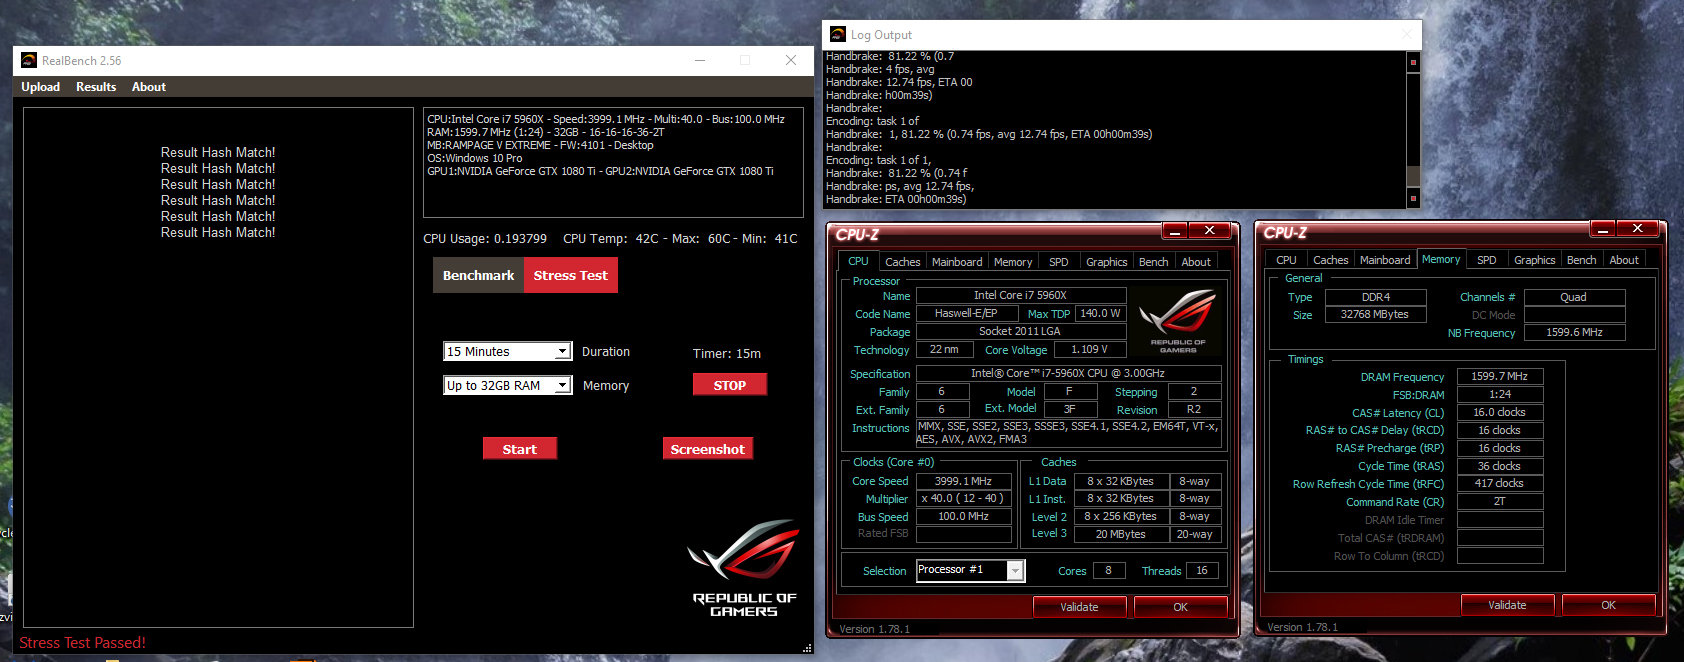The height and width of the screenshot is (662, 1684).
Task: Open Bench tab in CPU-Z processor window
Action: [1154, 262]
